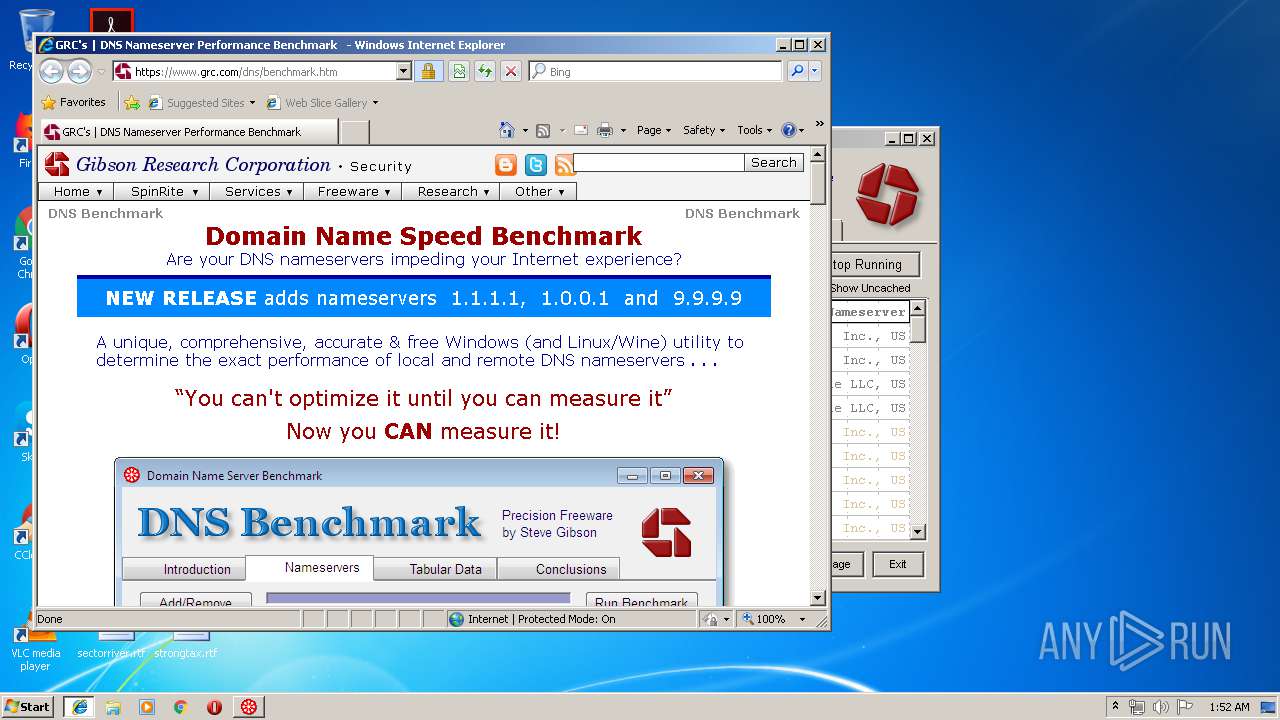This screenshot has height=720, width=1280.
Task: Switch to DNS Benchmark taskbar icon
Action: click(248, 707)
